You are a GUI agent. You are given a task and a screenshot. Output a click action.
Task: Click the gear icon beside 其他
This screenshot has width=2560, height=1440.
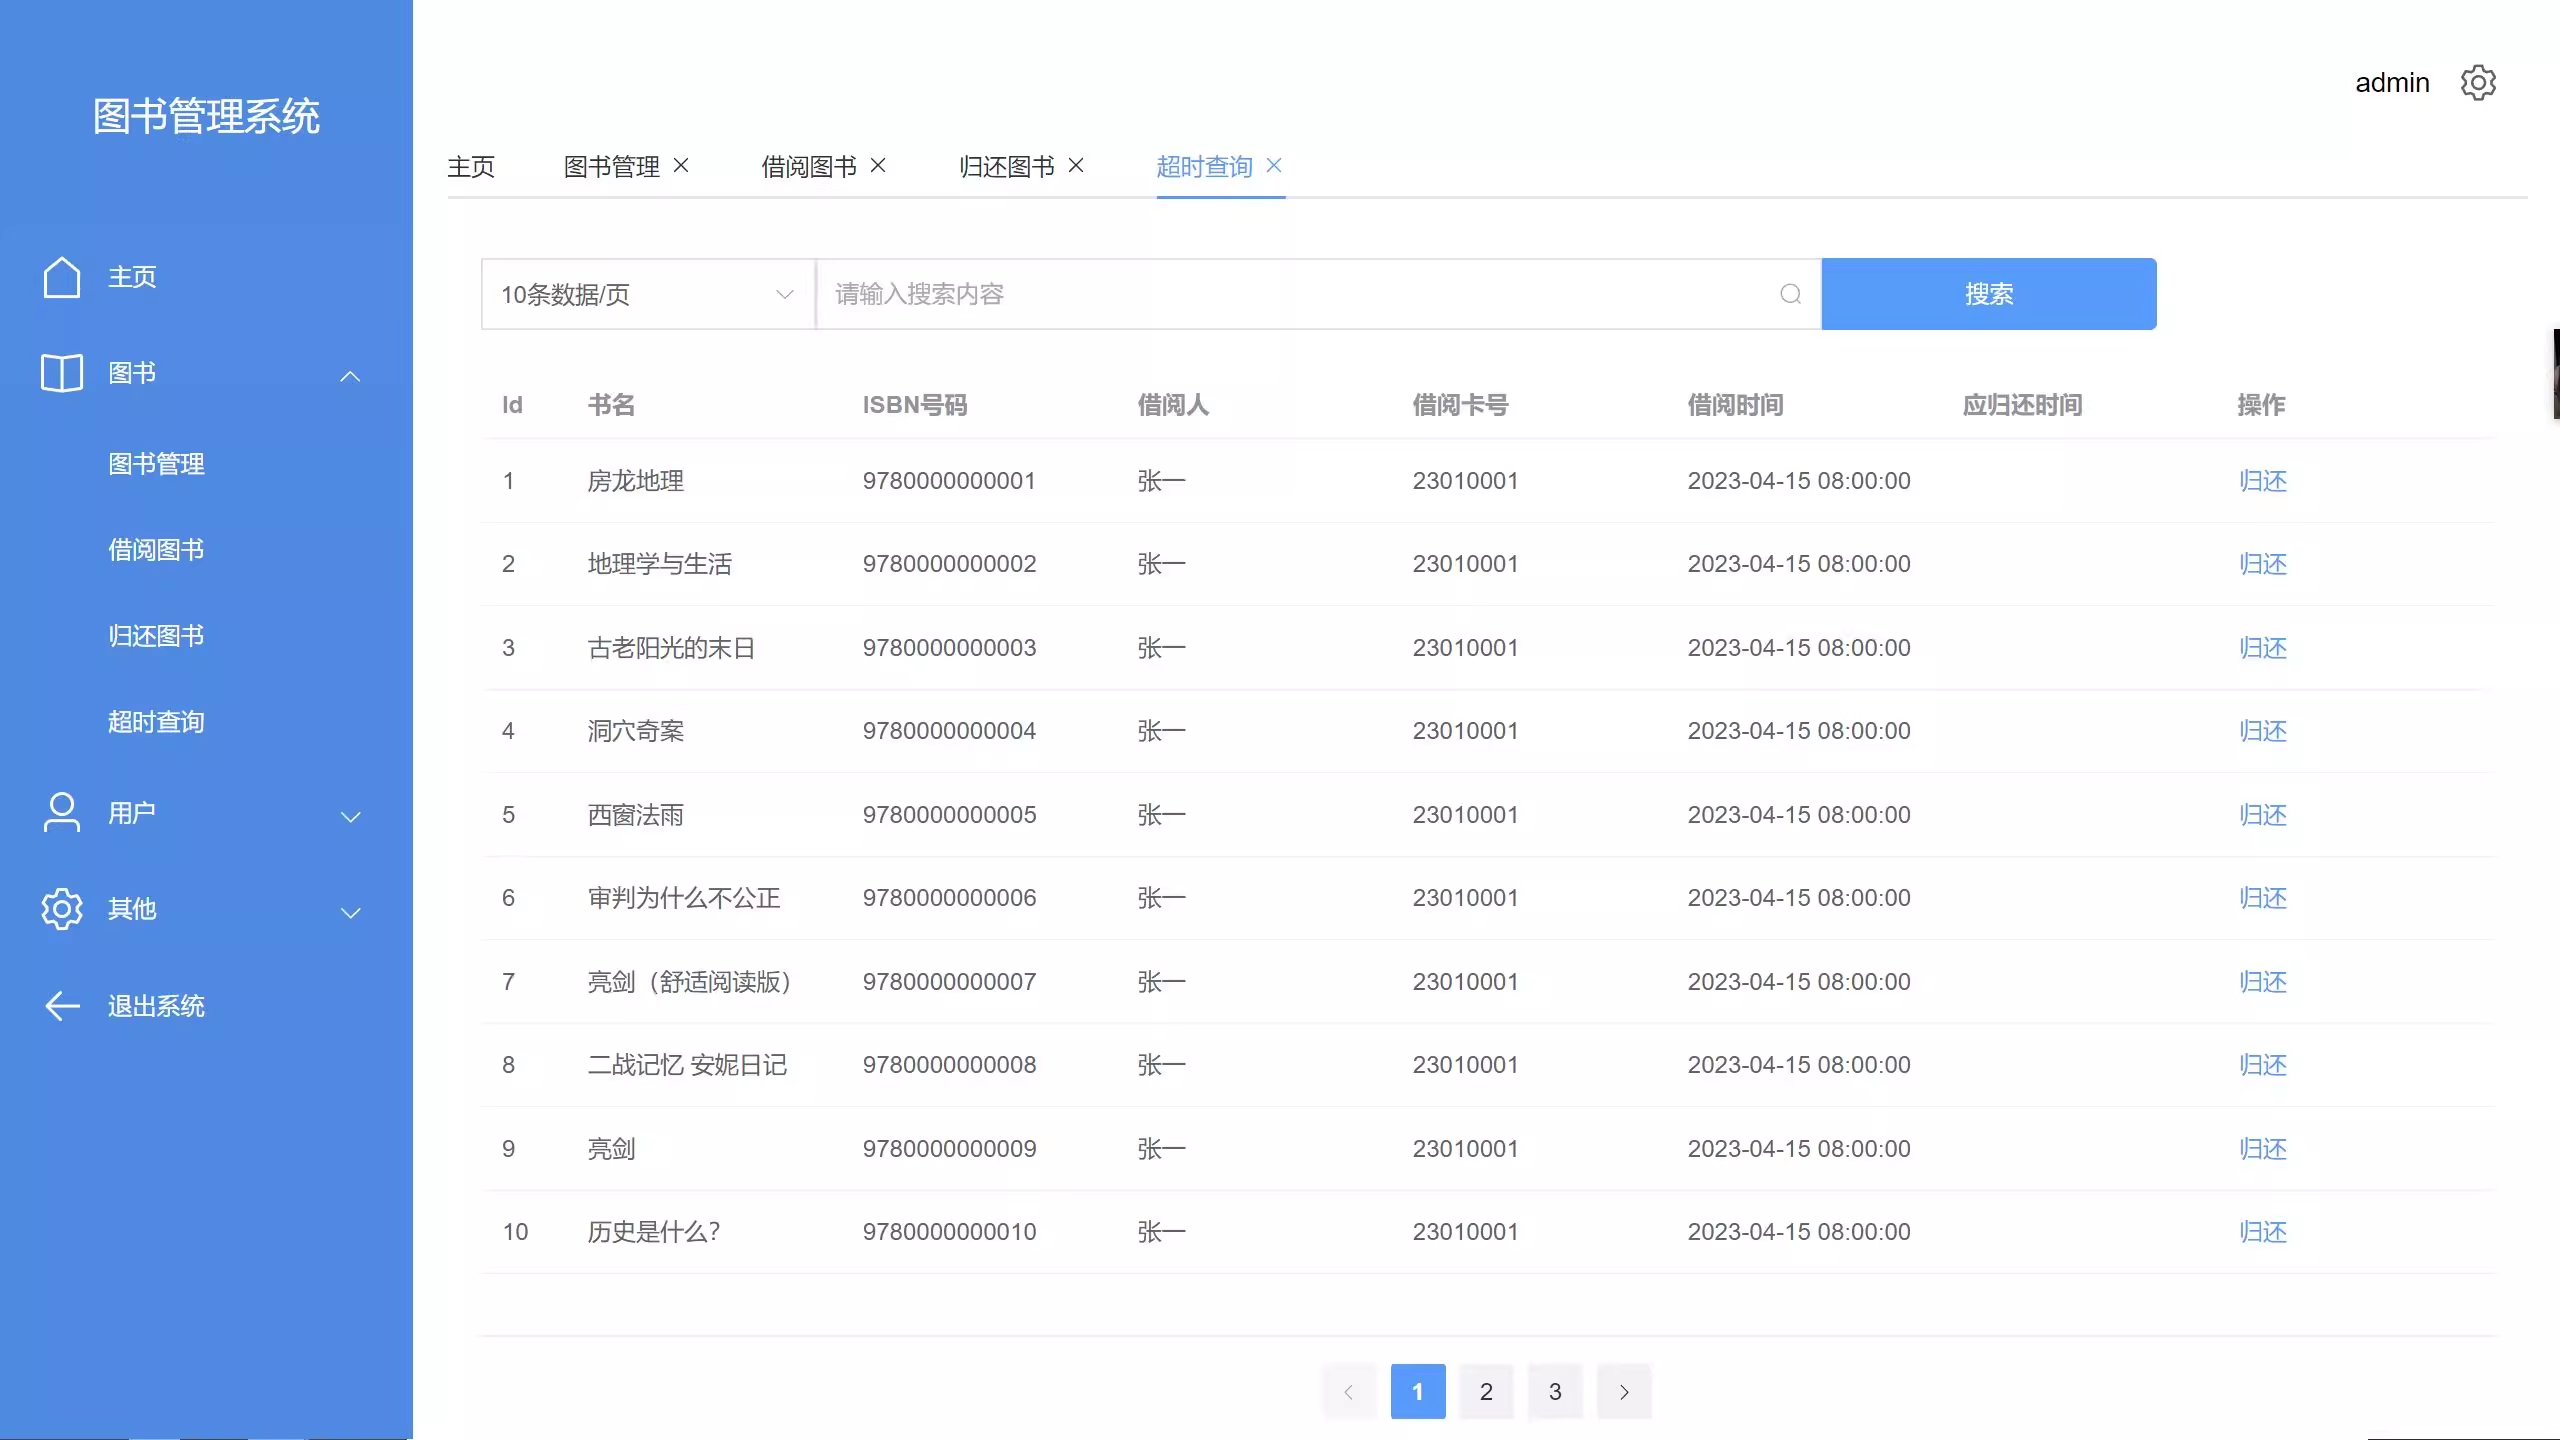pos(62,909)
